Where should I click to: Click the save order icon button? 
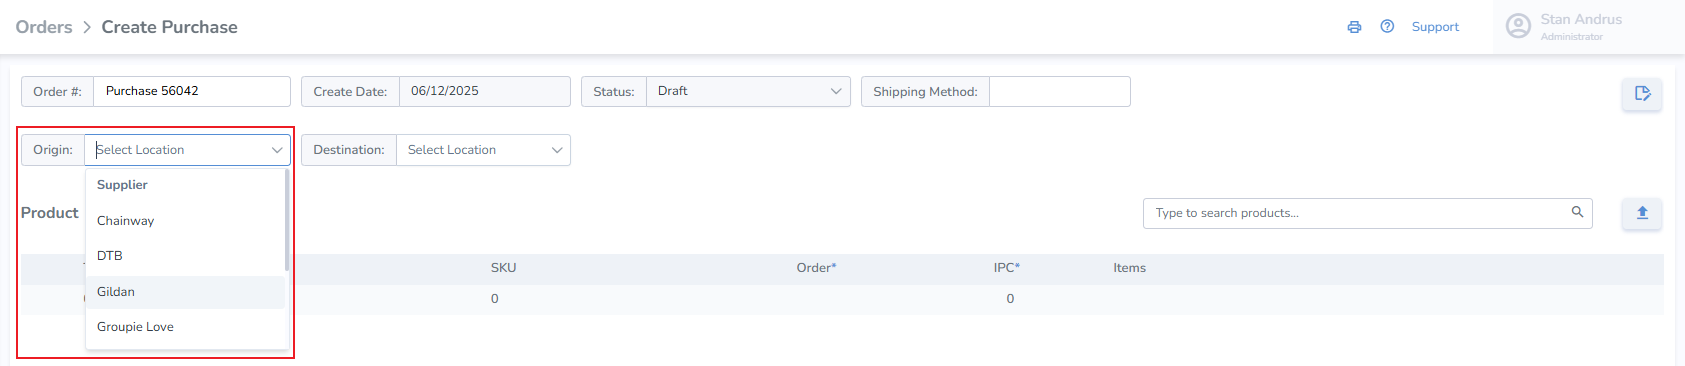coord(1642,93)
